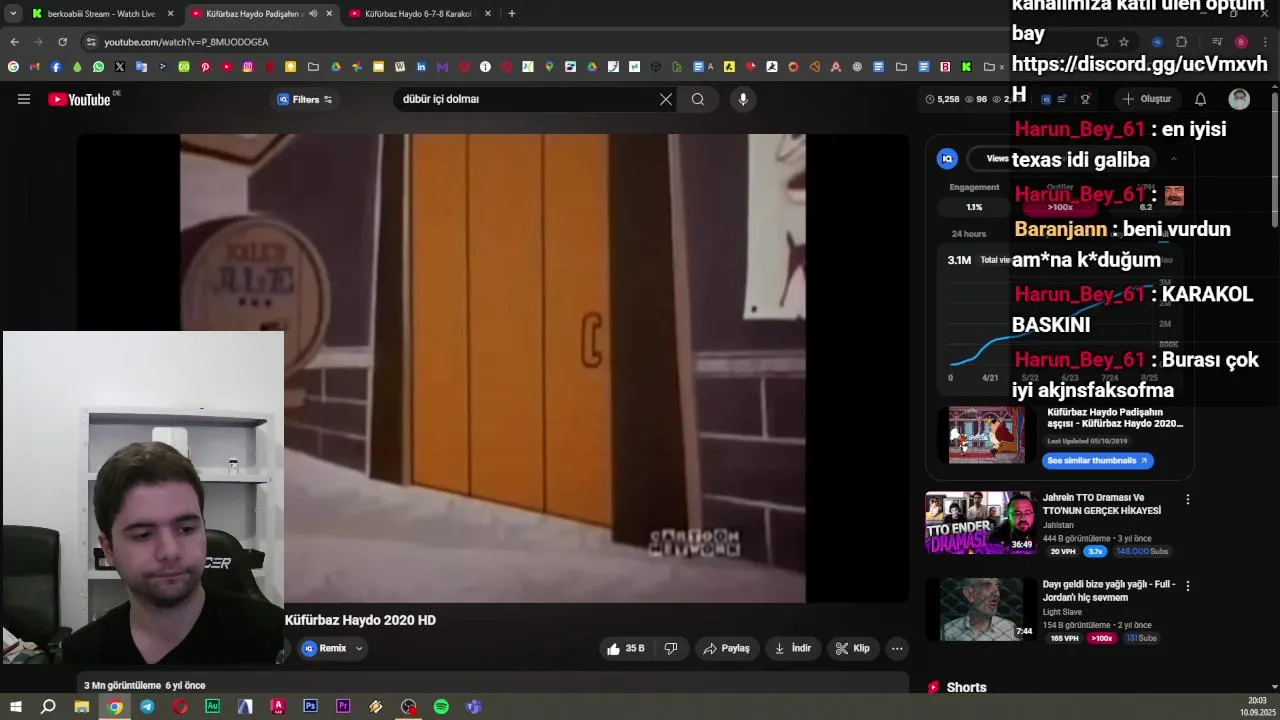
Task: Click See similar thumbnails link
Action: [1097, 461]
